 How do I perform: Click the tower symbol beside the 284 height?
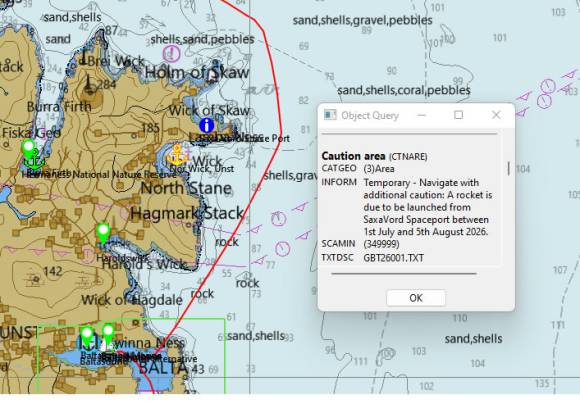pos(88,83)
